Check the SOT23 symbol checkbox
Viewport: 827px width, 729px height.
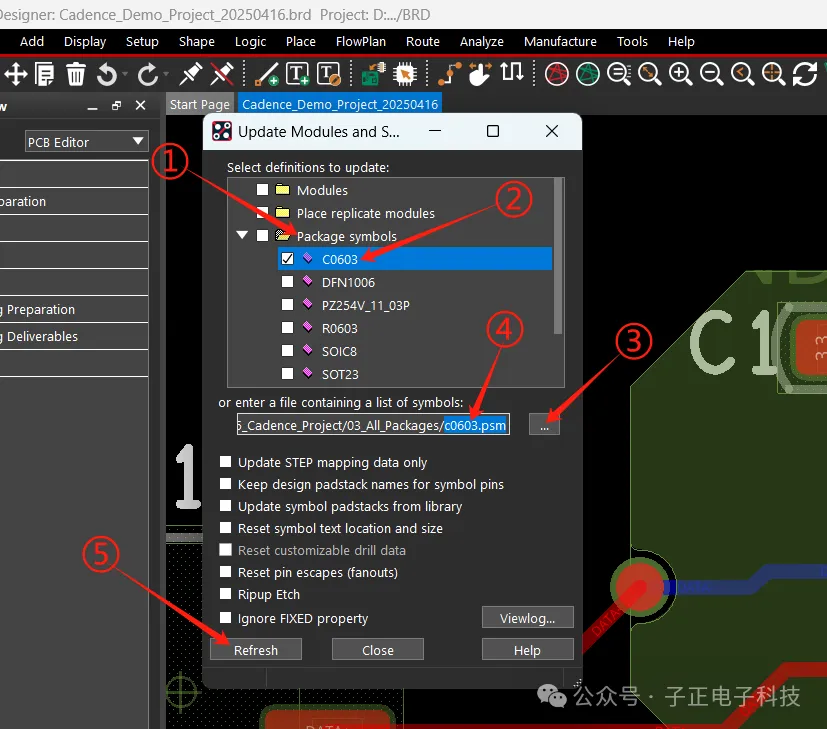pos(287,373)
